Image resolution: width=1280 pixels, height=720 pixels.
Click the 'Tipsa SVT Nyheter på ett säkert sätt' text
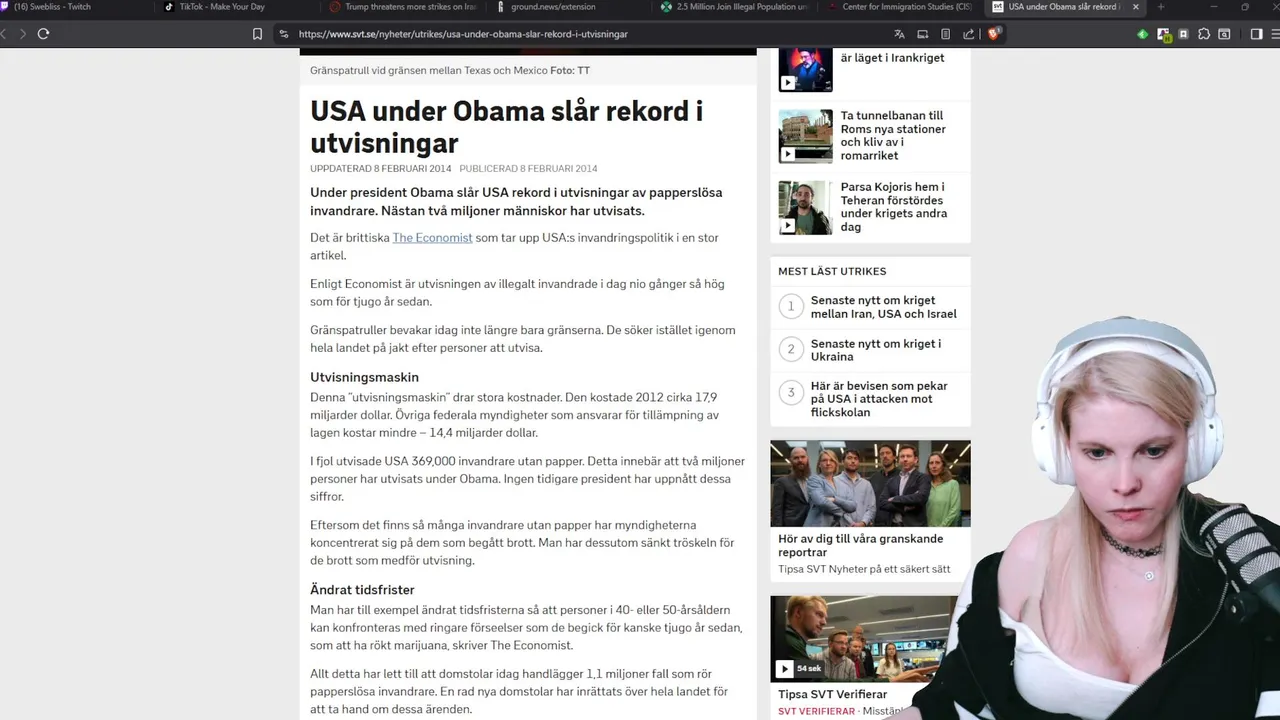tap(864, 569)
